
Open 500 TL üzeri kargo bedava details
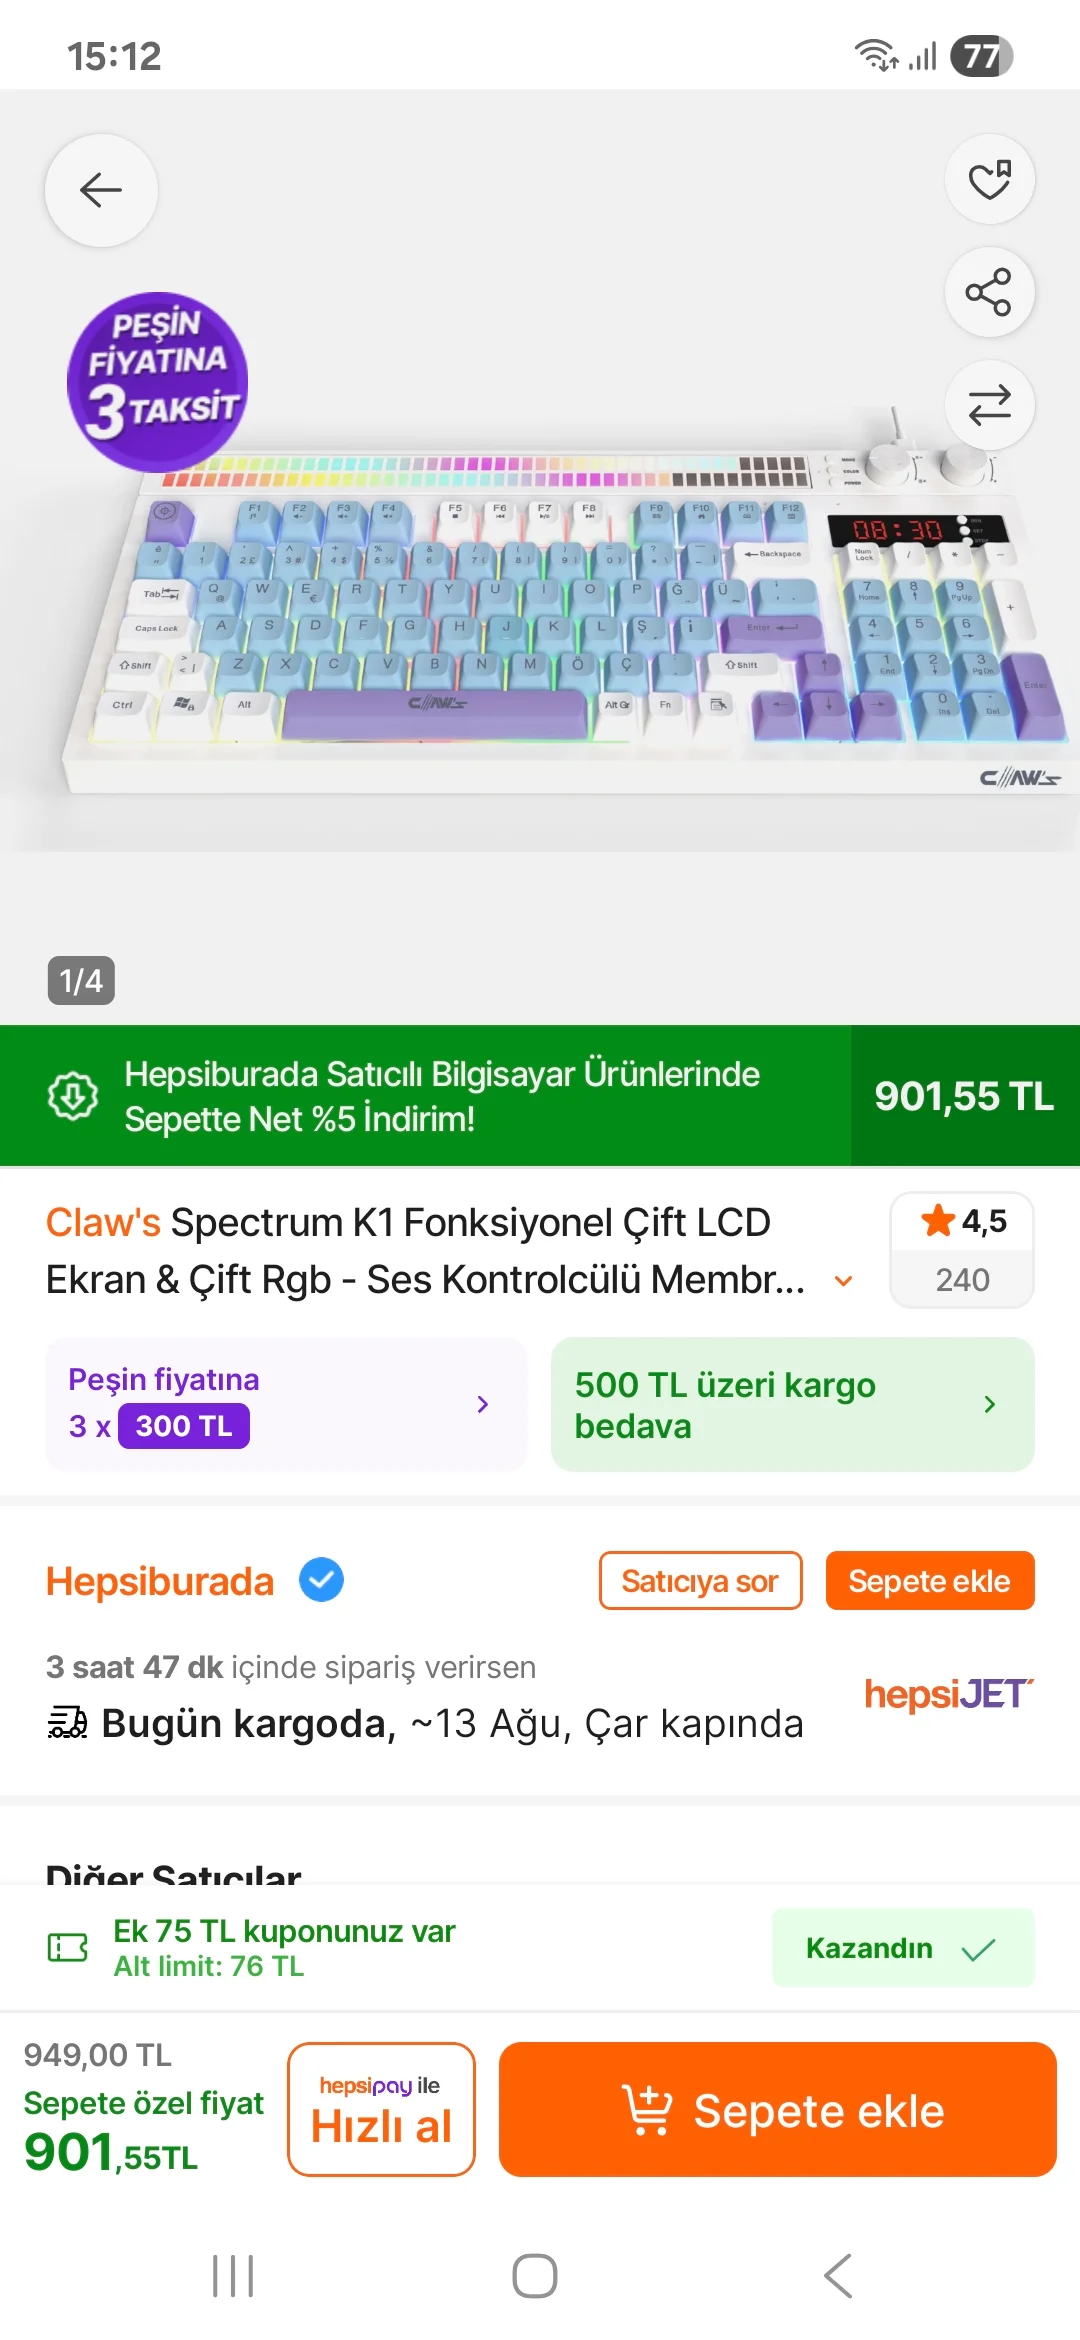click(x=792, y=1404)
